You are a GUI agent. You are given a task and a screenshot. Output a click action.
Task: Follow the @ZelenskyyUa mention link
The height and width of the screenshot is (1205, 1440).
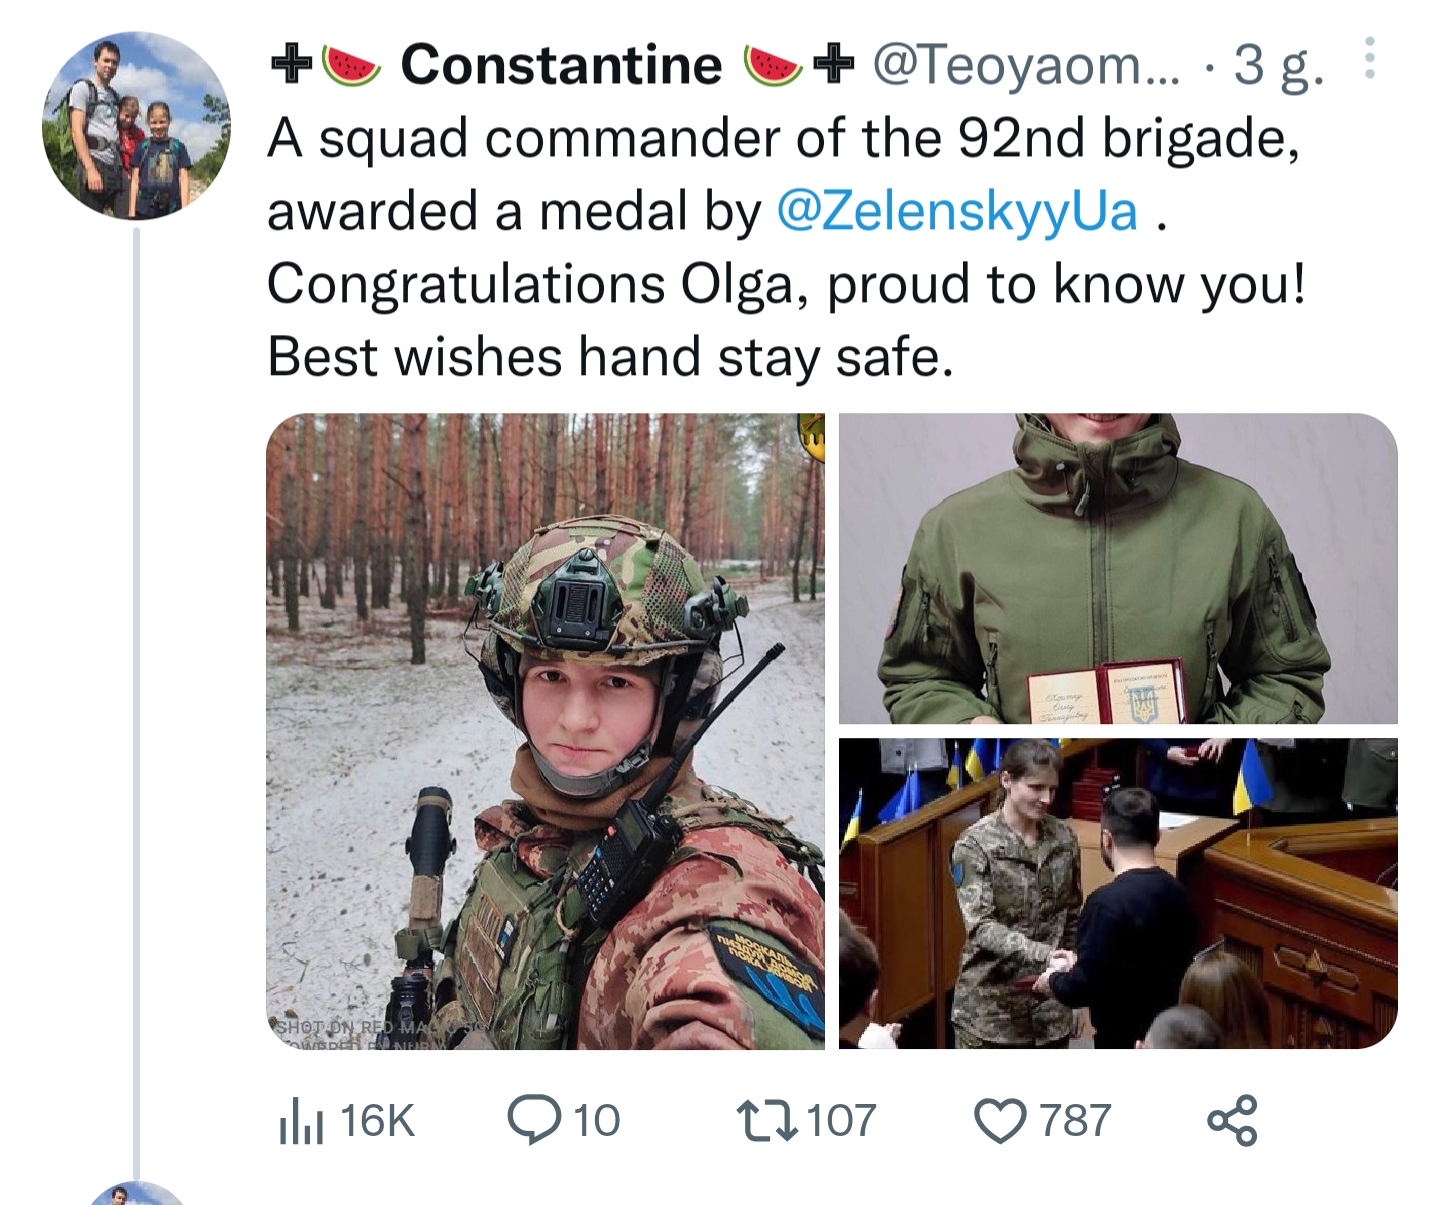[x=957, y=211]
